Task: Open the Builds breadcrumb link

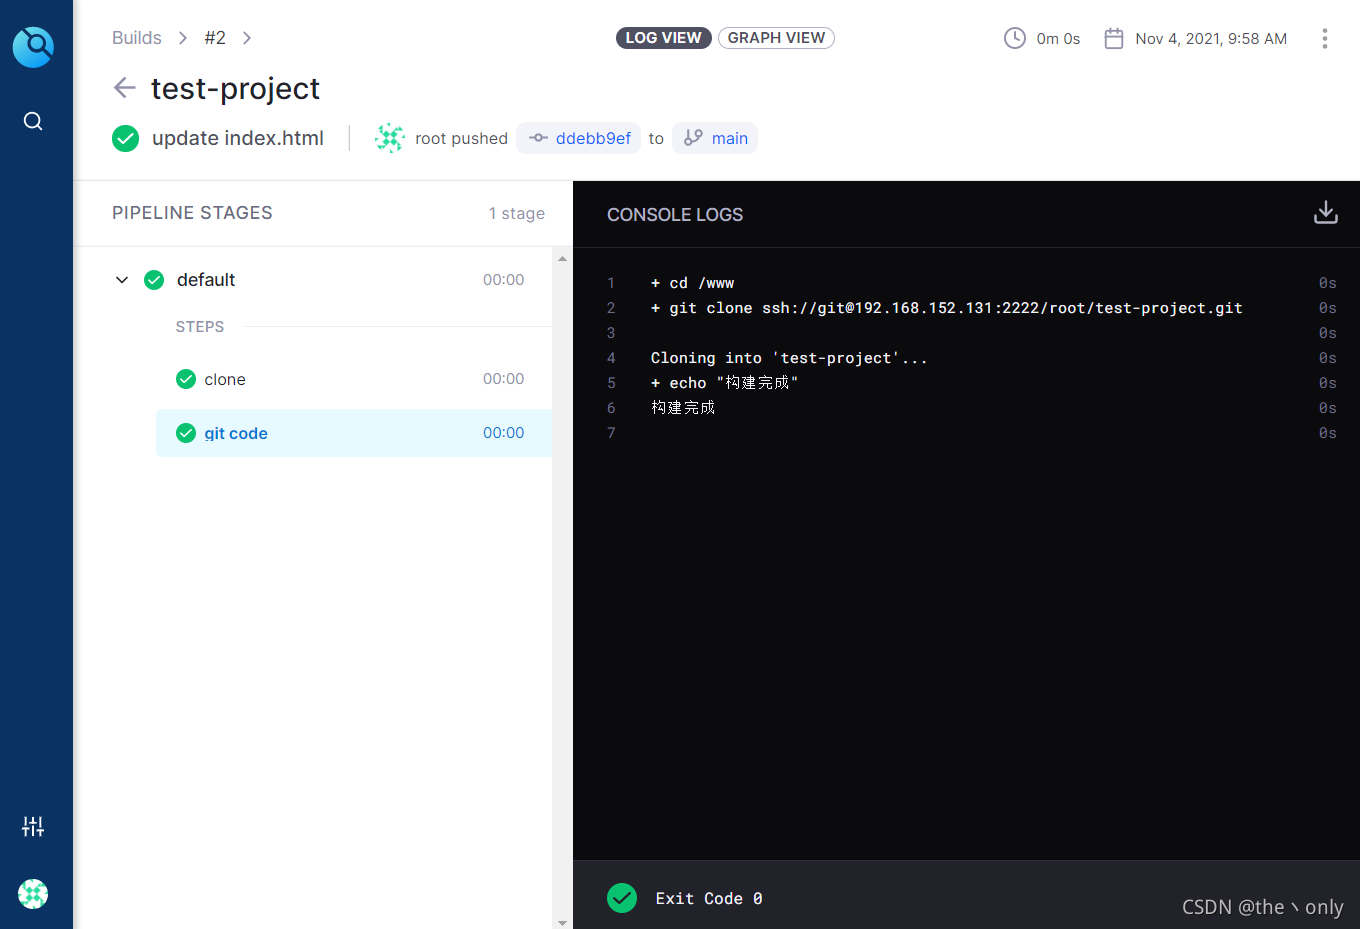Action: pyautogui.click(x=137, y=38)
